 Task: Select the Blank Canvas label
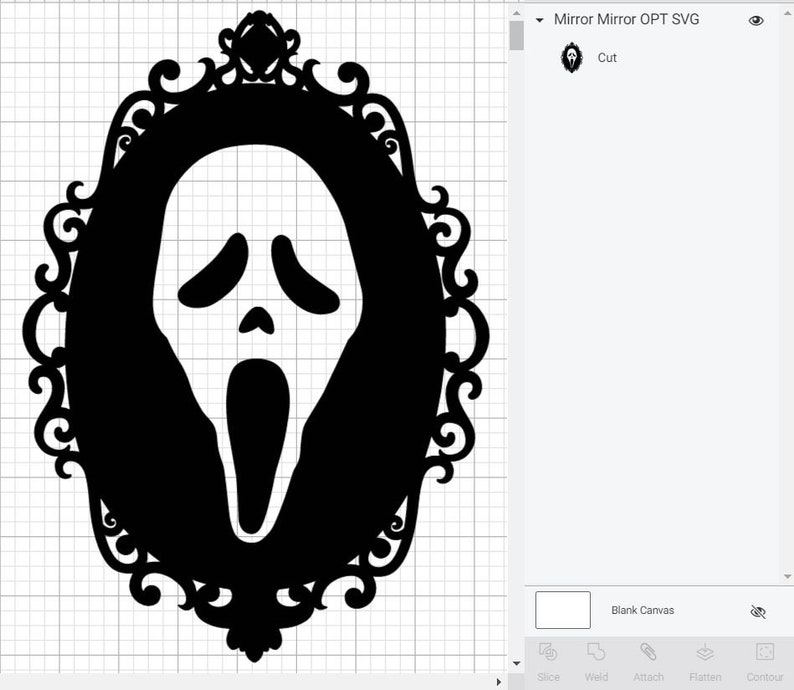point(643,610)
